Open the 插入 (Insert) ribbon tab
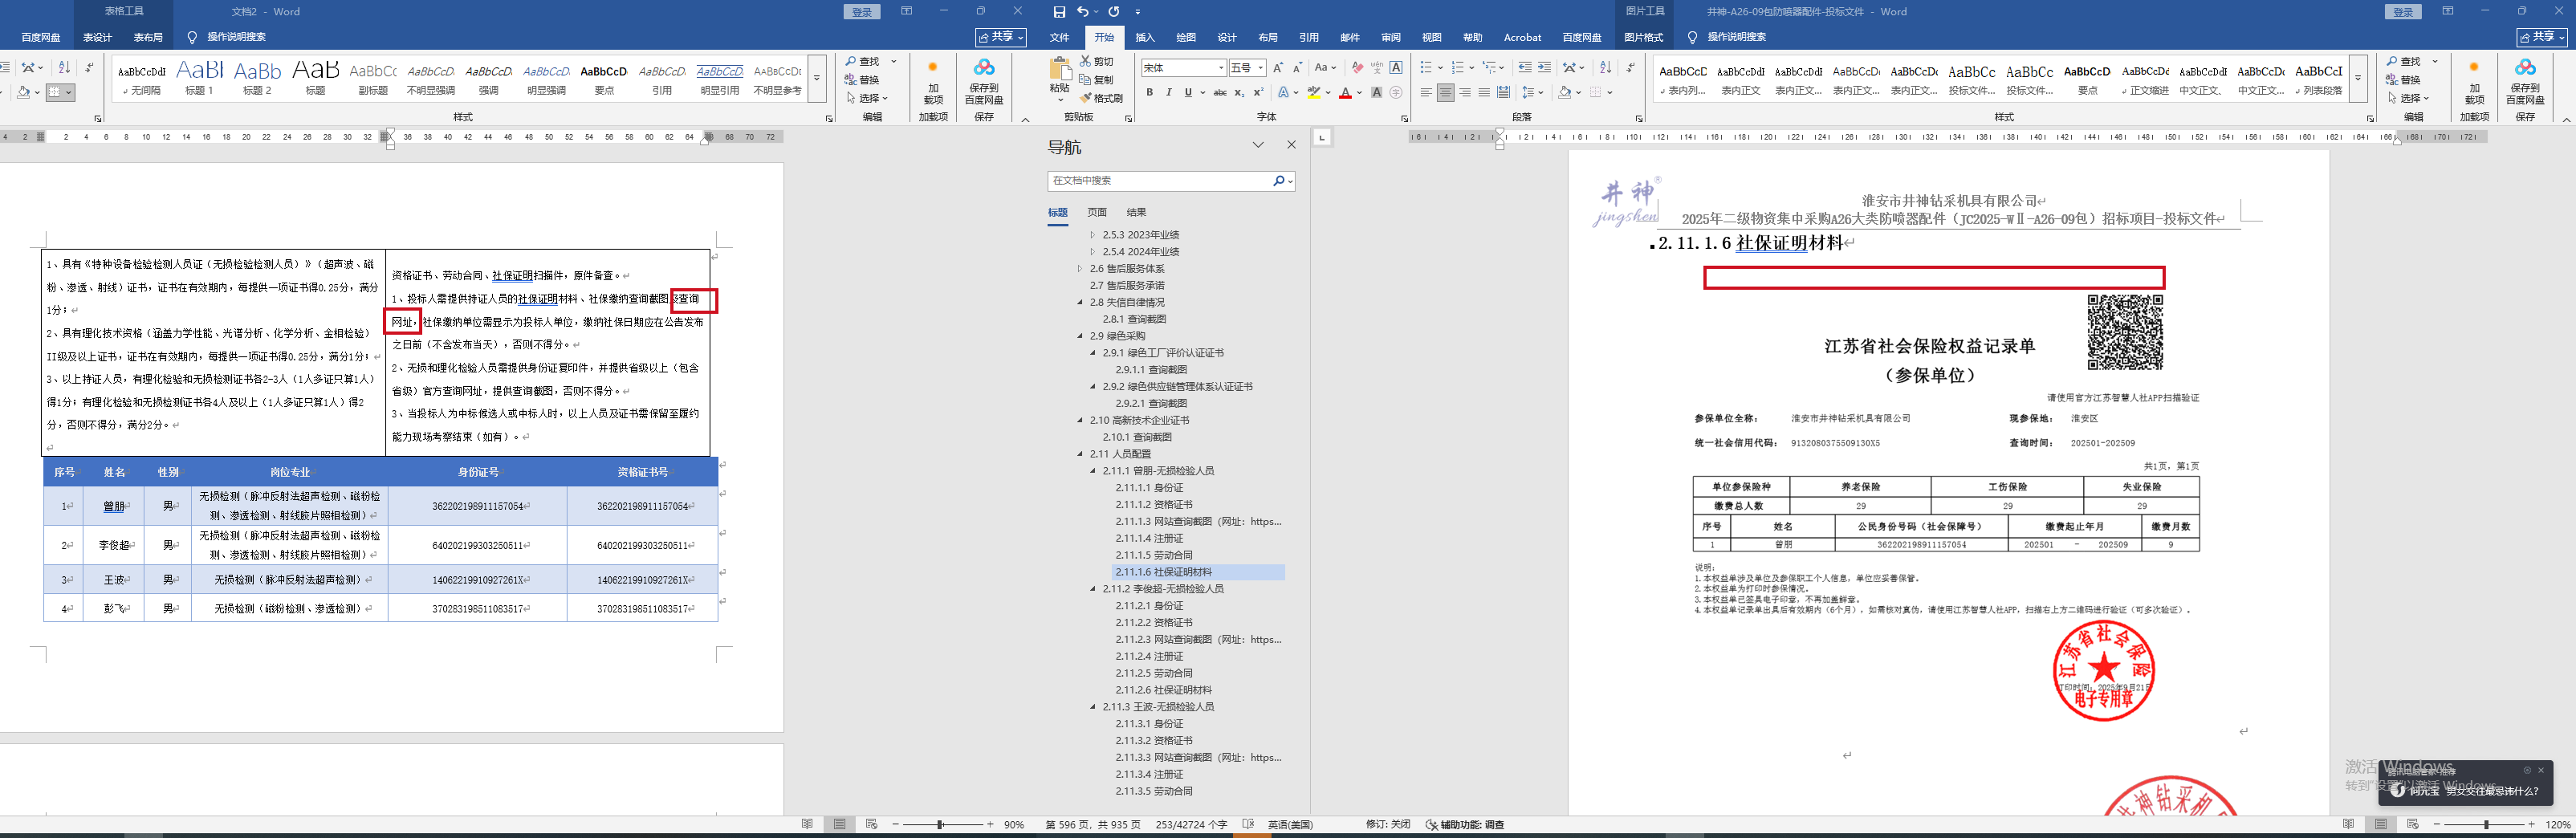The width and height of the screenshot is (2576, 838). point(1144,38)
